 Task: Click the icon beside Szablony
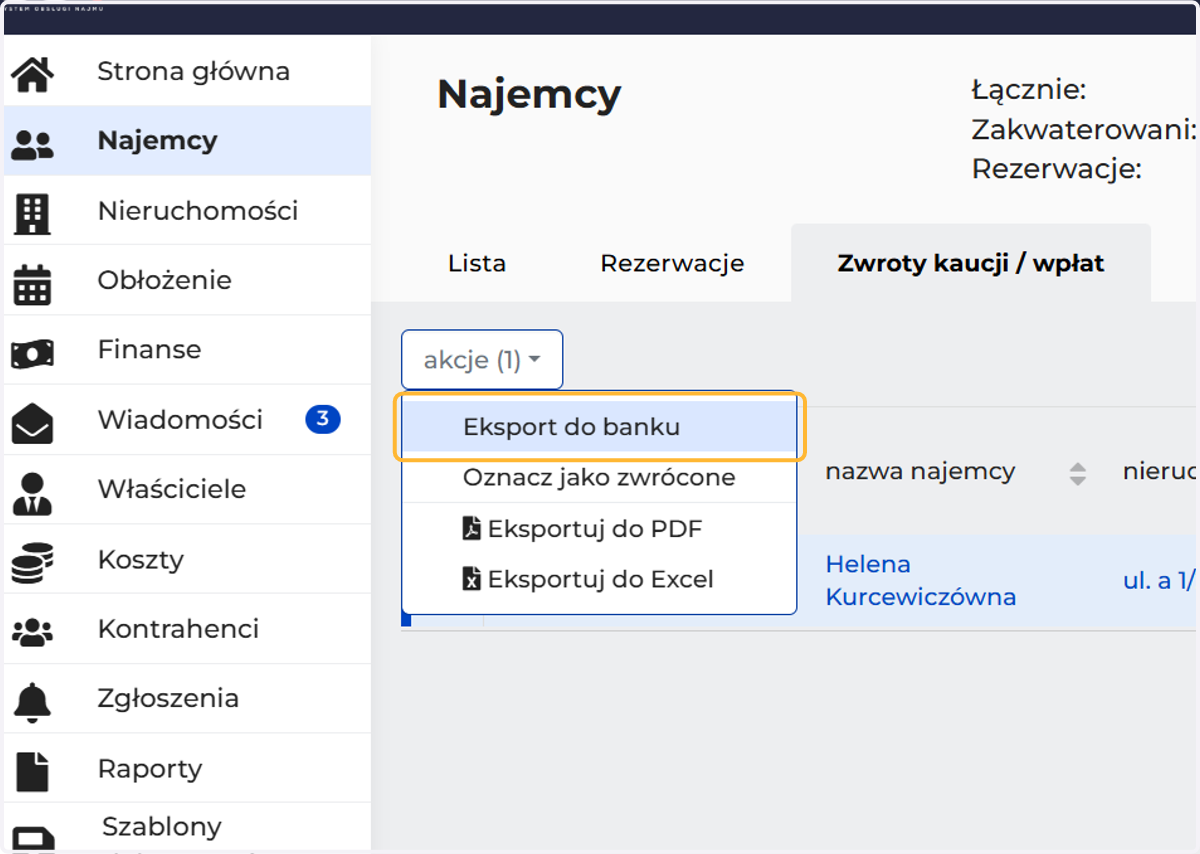[32, 838]
